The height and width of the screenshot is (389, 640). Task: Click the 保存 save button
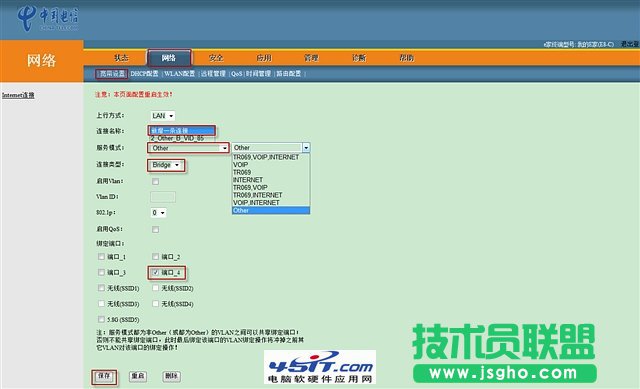pos(104,376)
